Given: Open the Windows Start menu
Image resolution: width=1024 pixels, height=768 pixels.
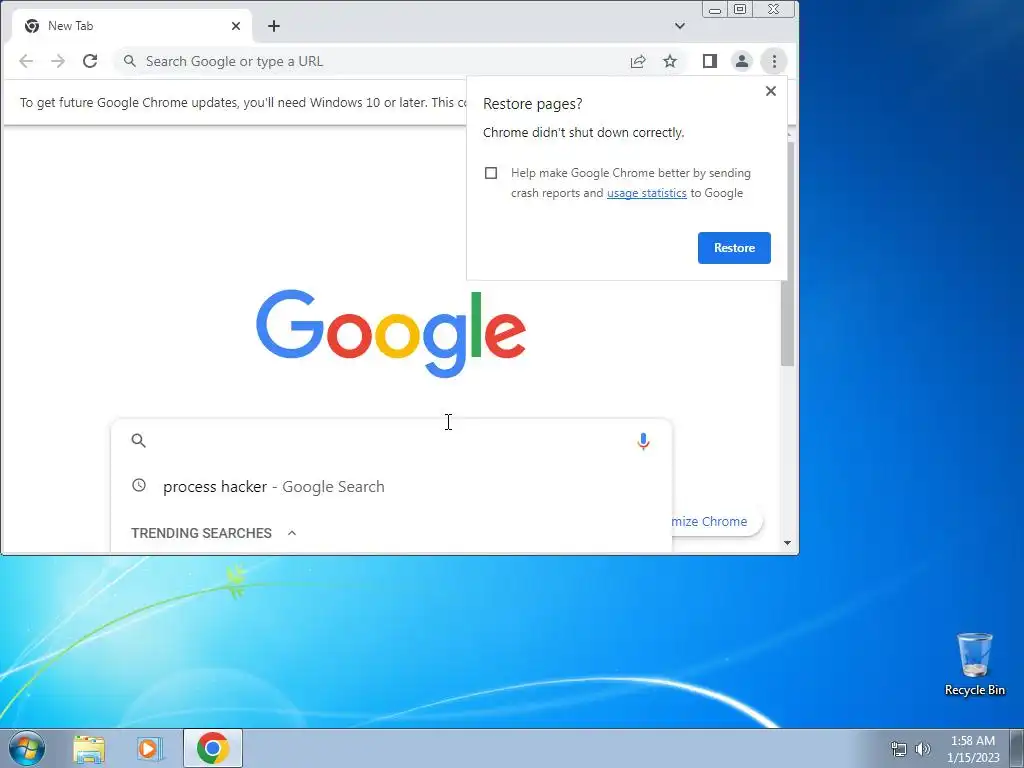Looking at the screenshot, I should [27, 748].
